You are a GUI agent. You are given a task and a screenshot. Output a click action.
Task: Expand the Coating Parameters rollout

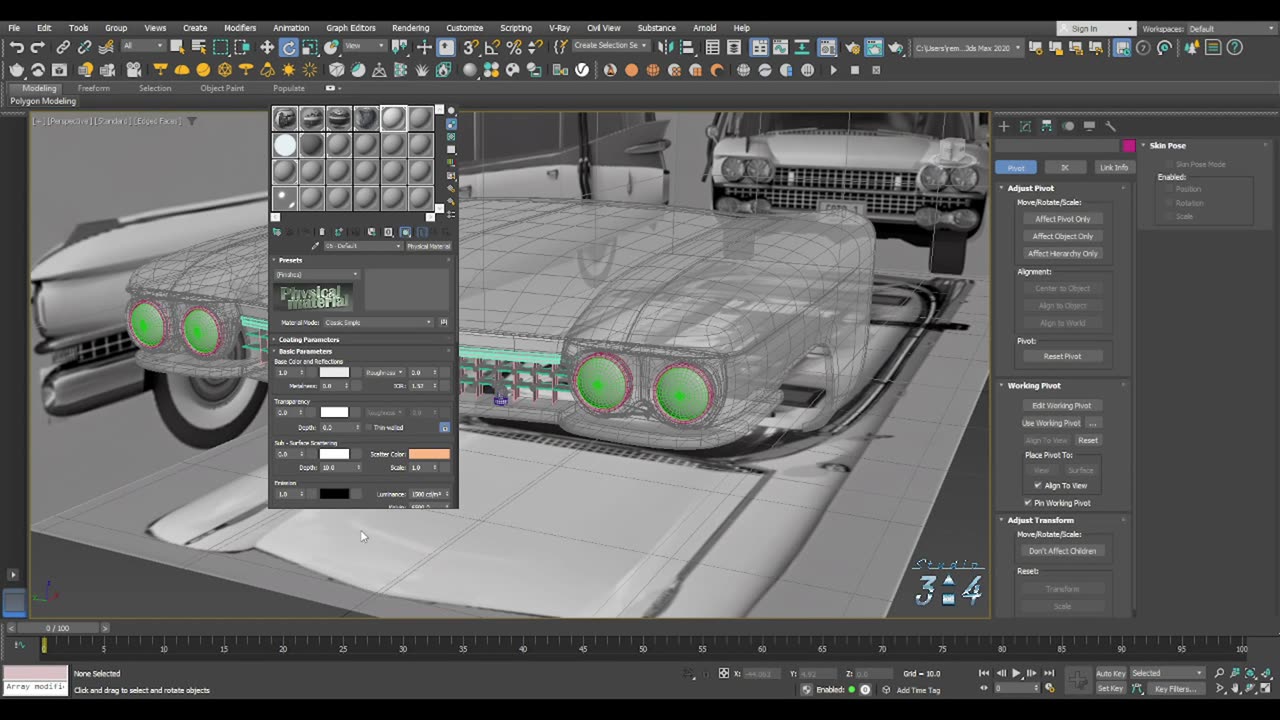point(308,339)
